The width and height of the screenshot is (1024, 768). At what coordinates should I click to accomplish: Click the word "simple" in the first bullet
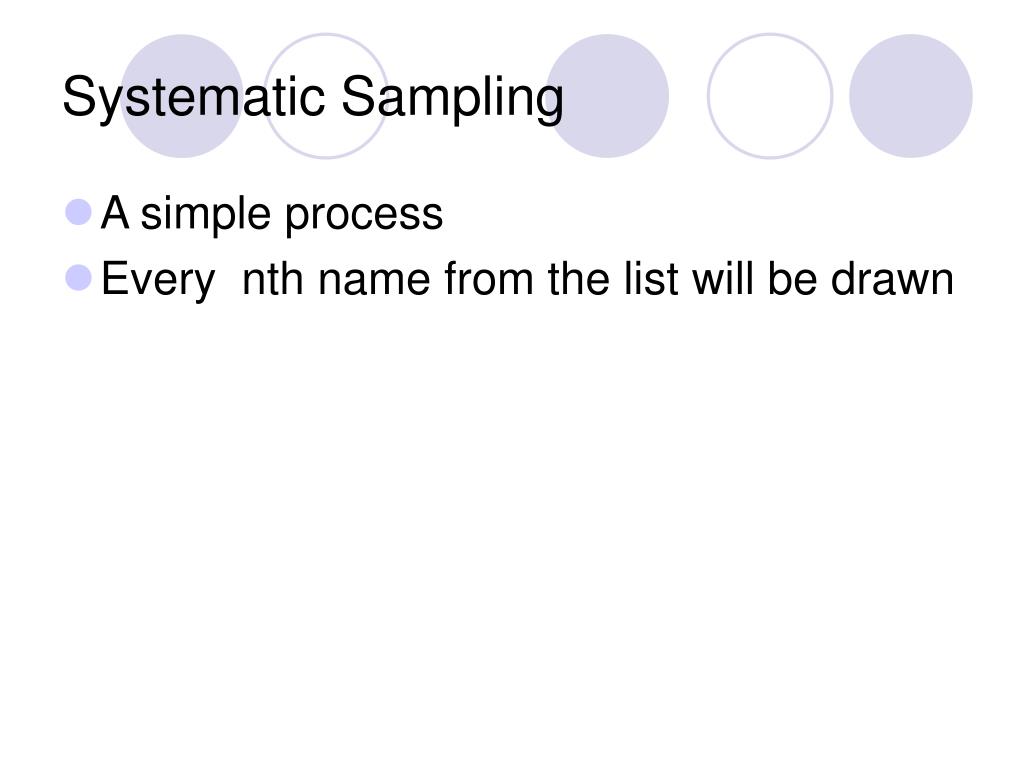click(x=205, y=215)
